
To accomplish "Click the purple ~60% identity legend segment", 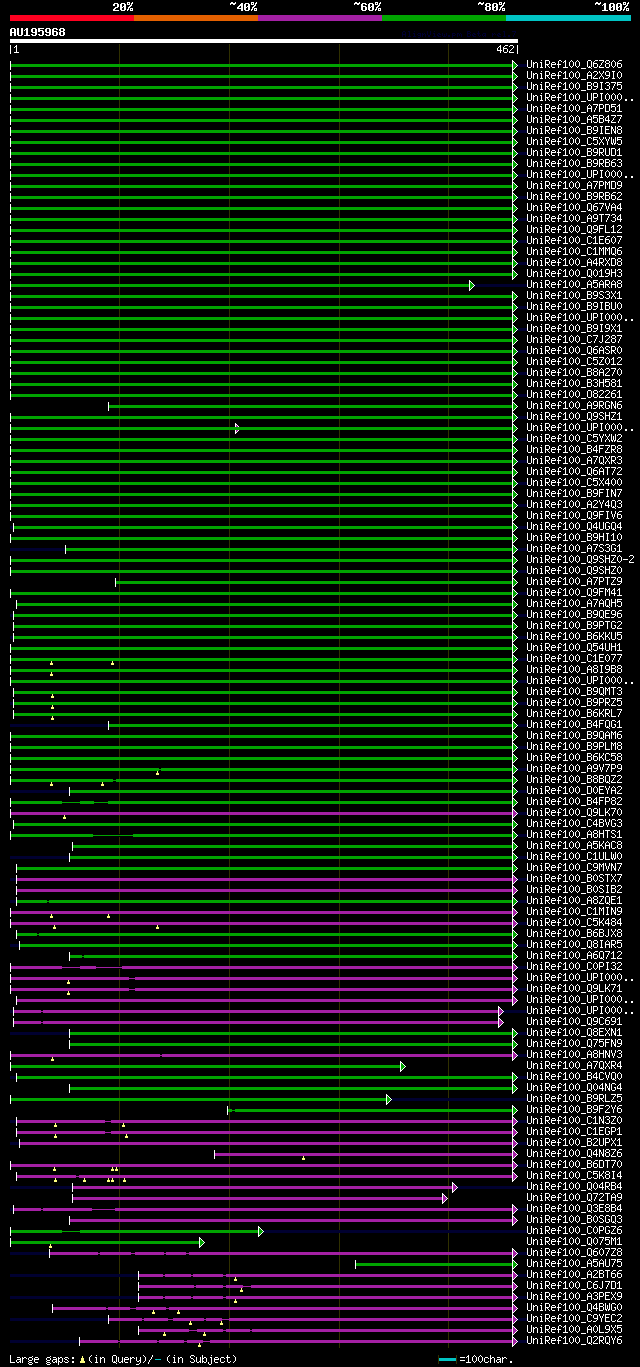I will (320, 18).
